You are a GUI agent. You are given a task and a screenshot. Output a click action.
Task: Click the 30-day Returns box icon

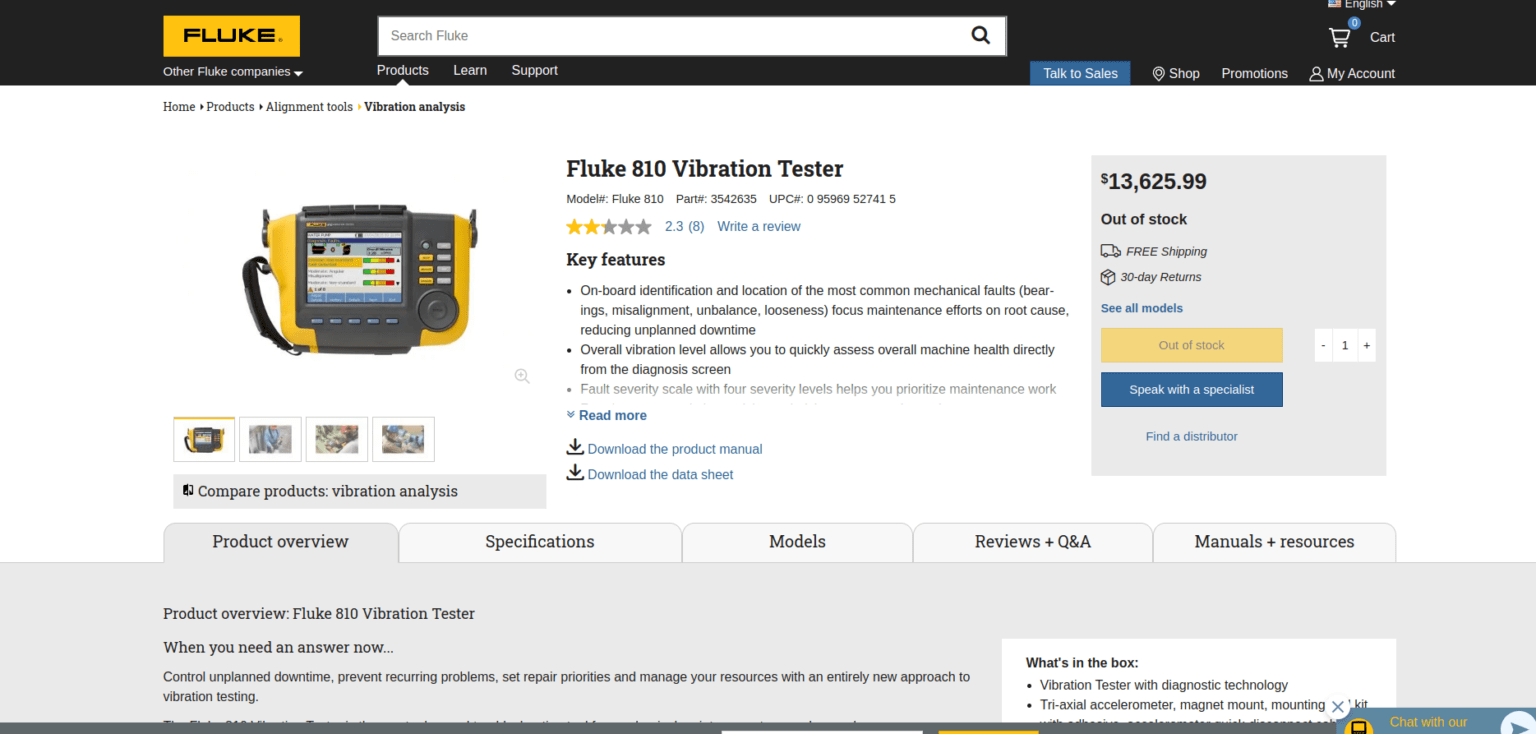point(1107,277)
